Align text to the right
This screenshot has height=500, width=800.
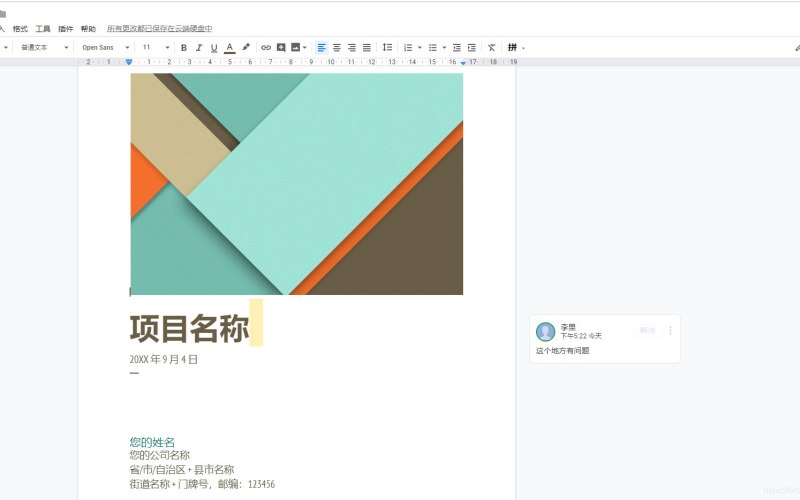pyautogui.click(x=352, y=47)
